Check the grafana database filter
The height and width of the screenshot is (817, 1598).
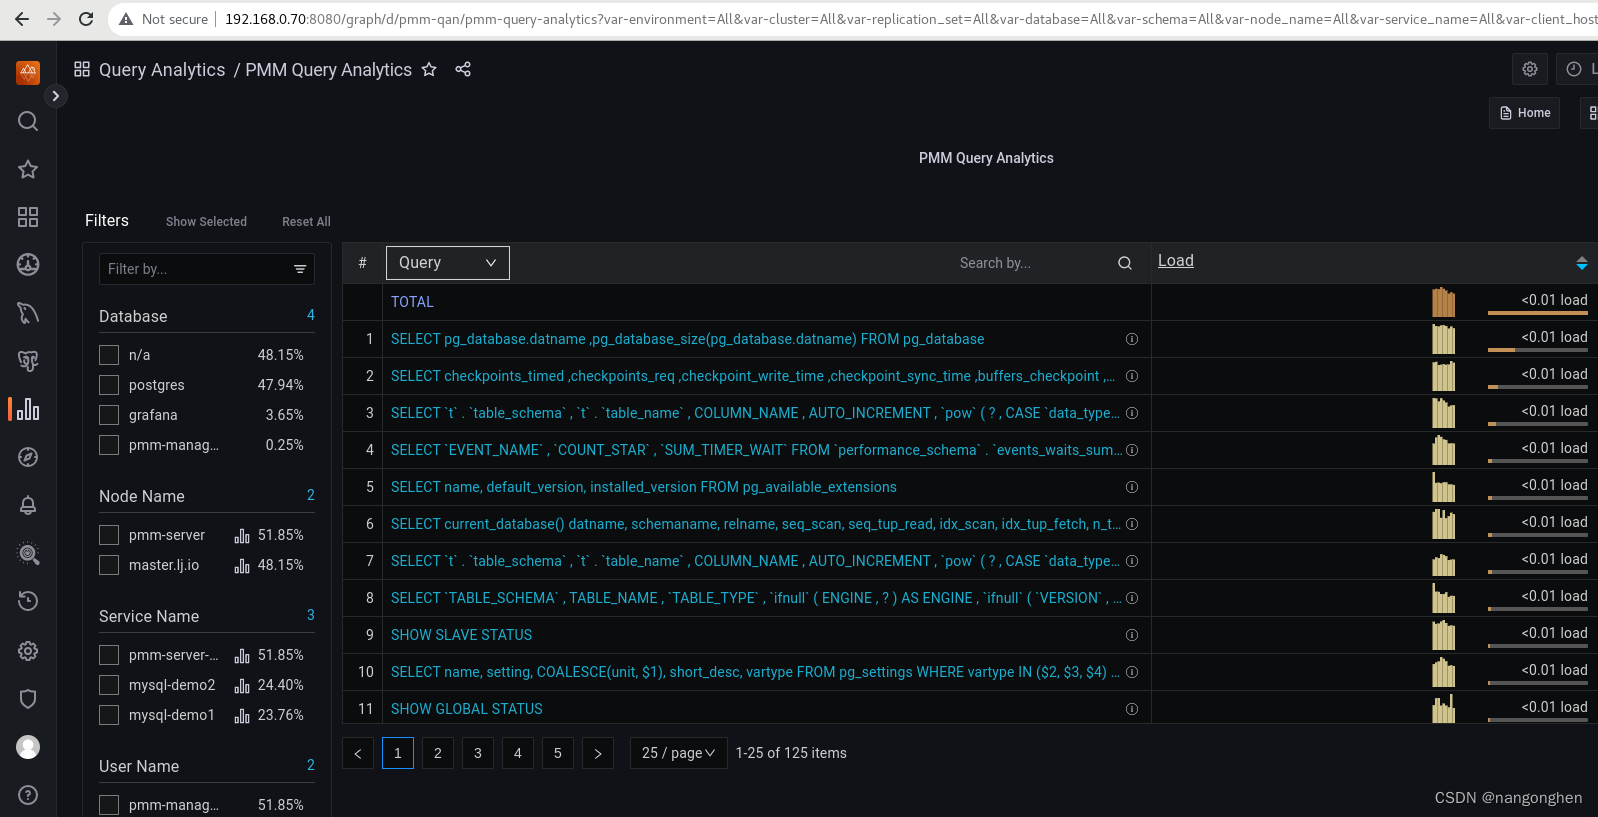pos(109,415)
